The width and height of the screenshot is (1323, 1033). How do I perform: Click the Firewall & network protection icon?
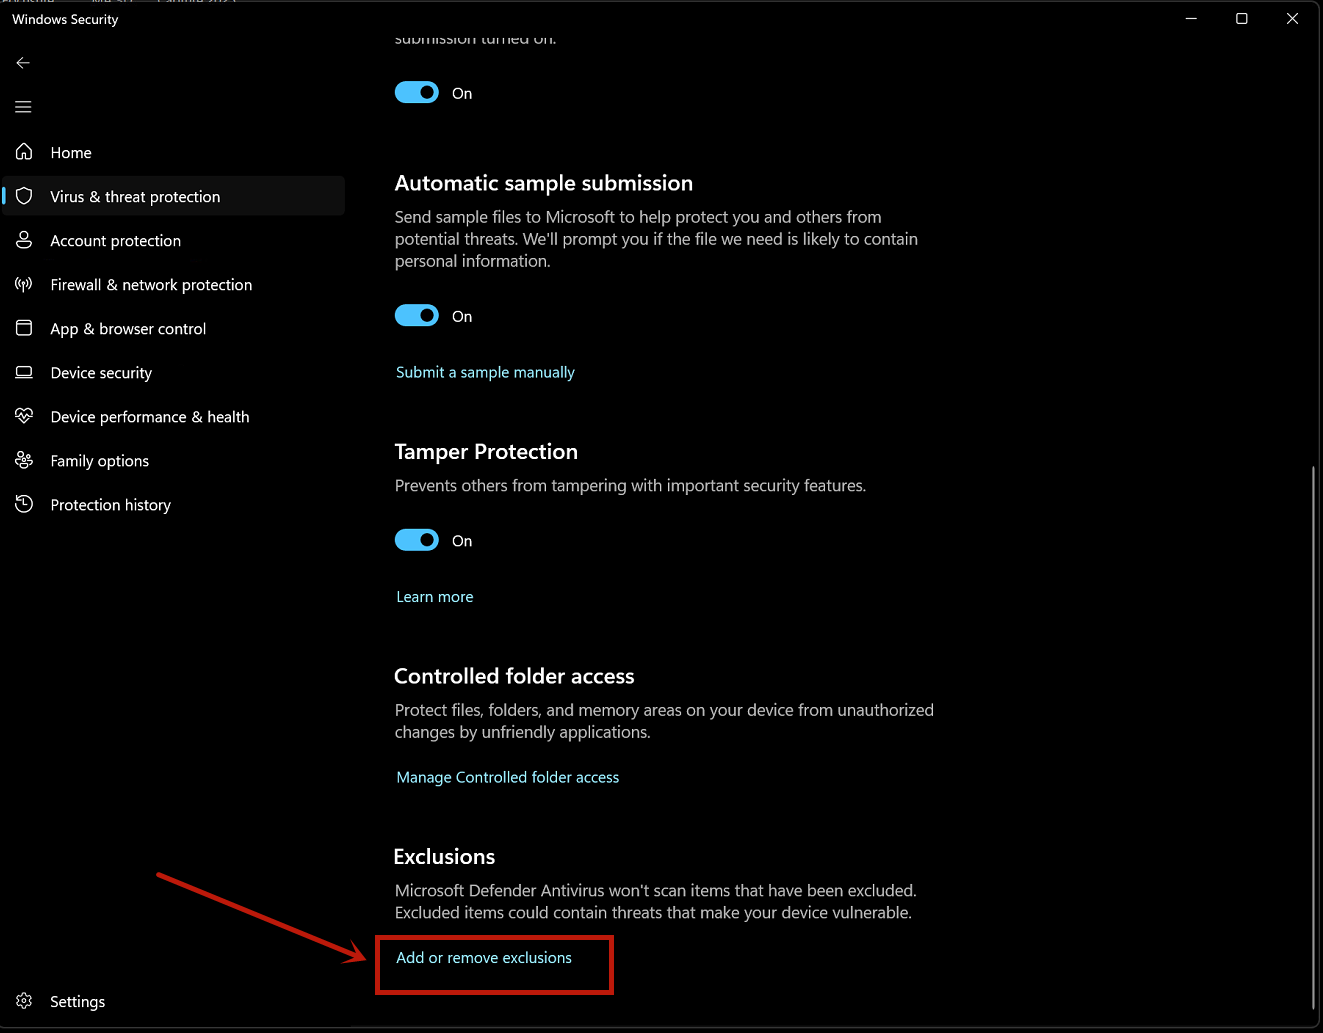pos(24,284)
